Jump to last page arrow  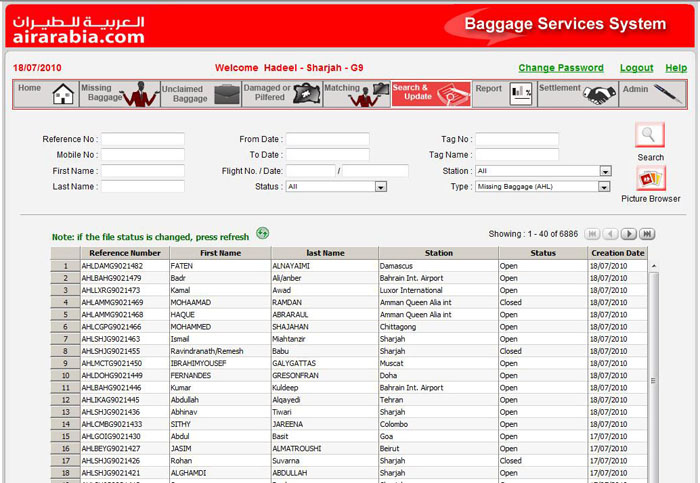click(x=647, y=234)
